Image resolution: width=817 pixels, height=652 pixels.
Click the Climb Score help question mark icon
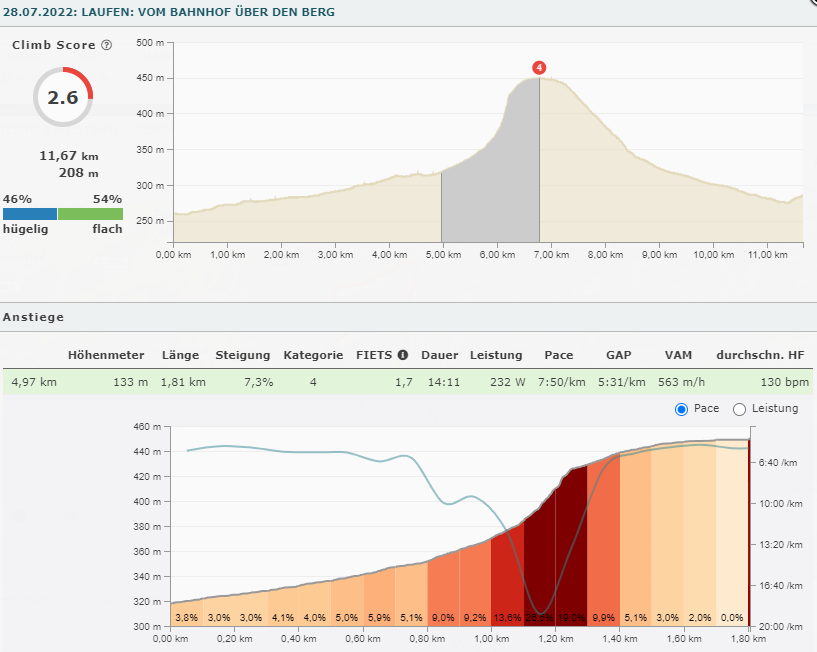coord(107,46)
